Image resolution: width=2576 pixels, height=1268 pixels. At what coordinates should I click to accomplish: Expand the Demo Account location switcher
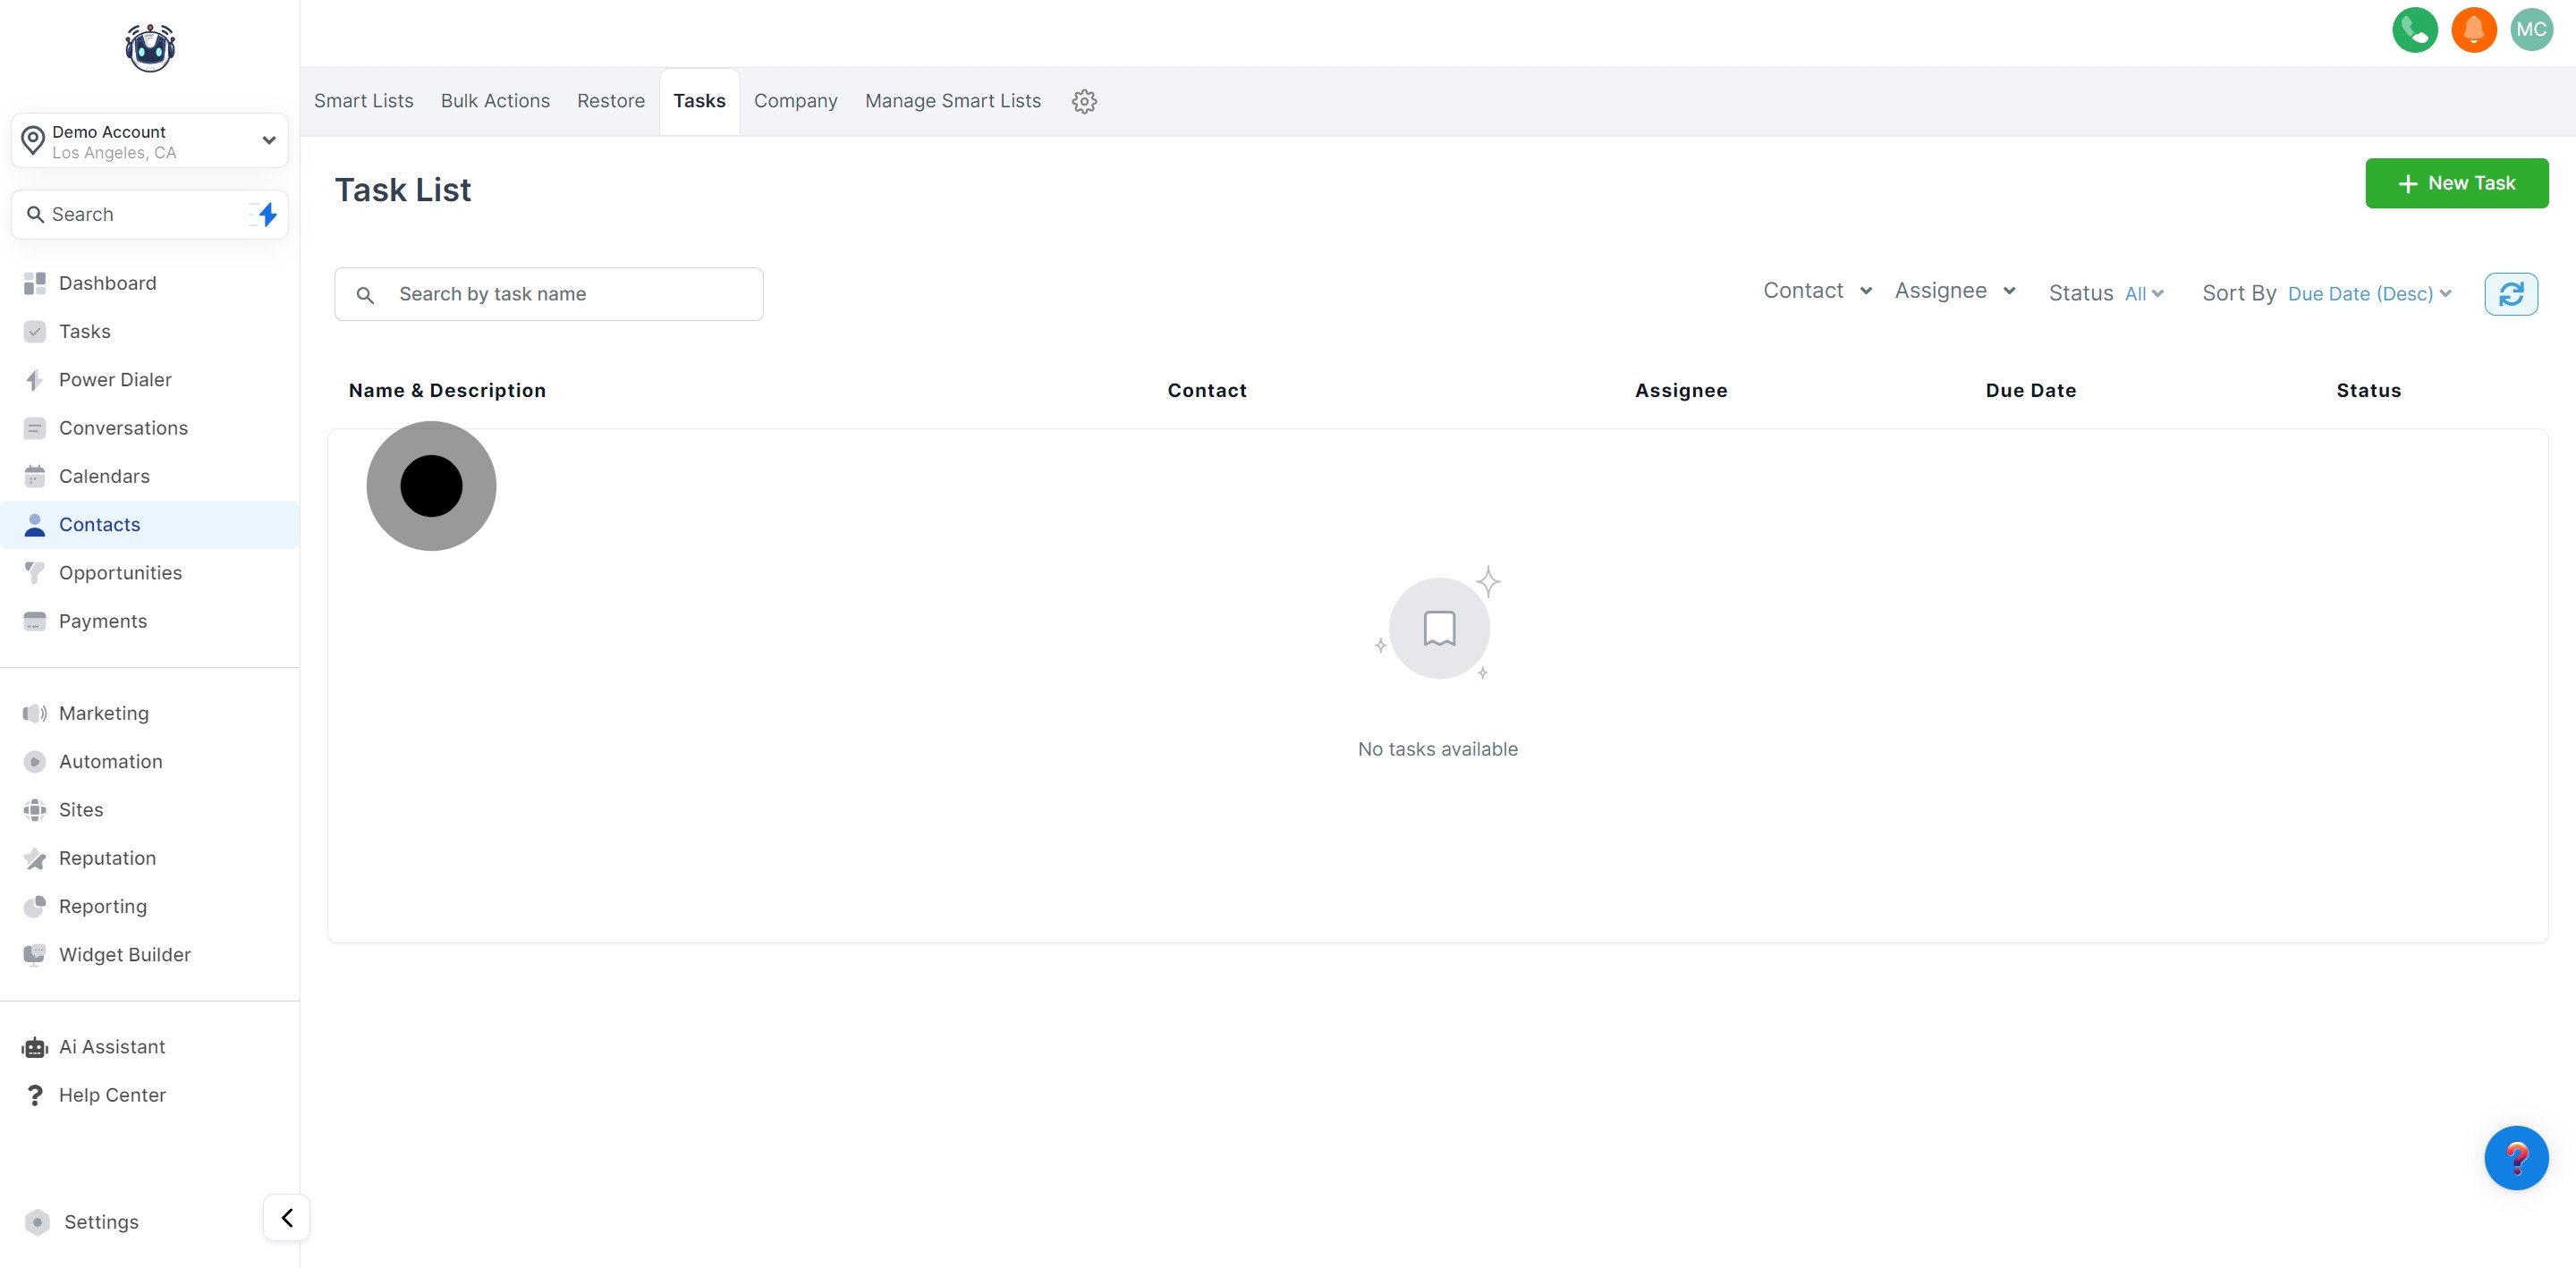[150, 141]
